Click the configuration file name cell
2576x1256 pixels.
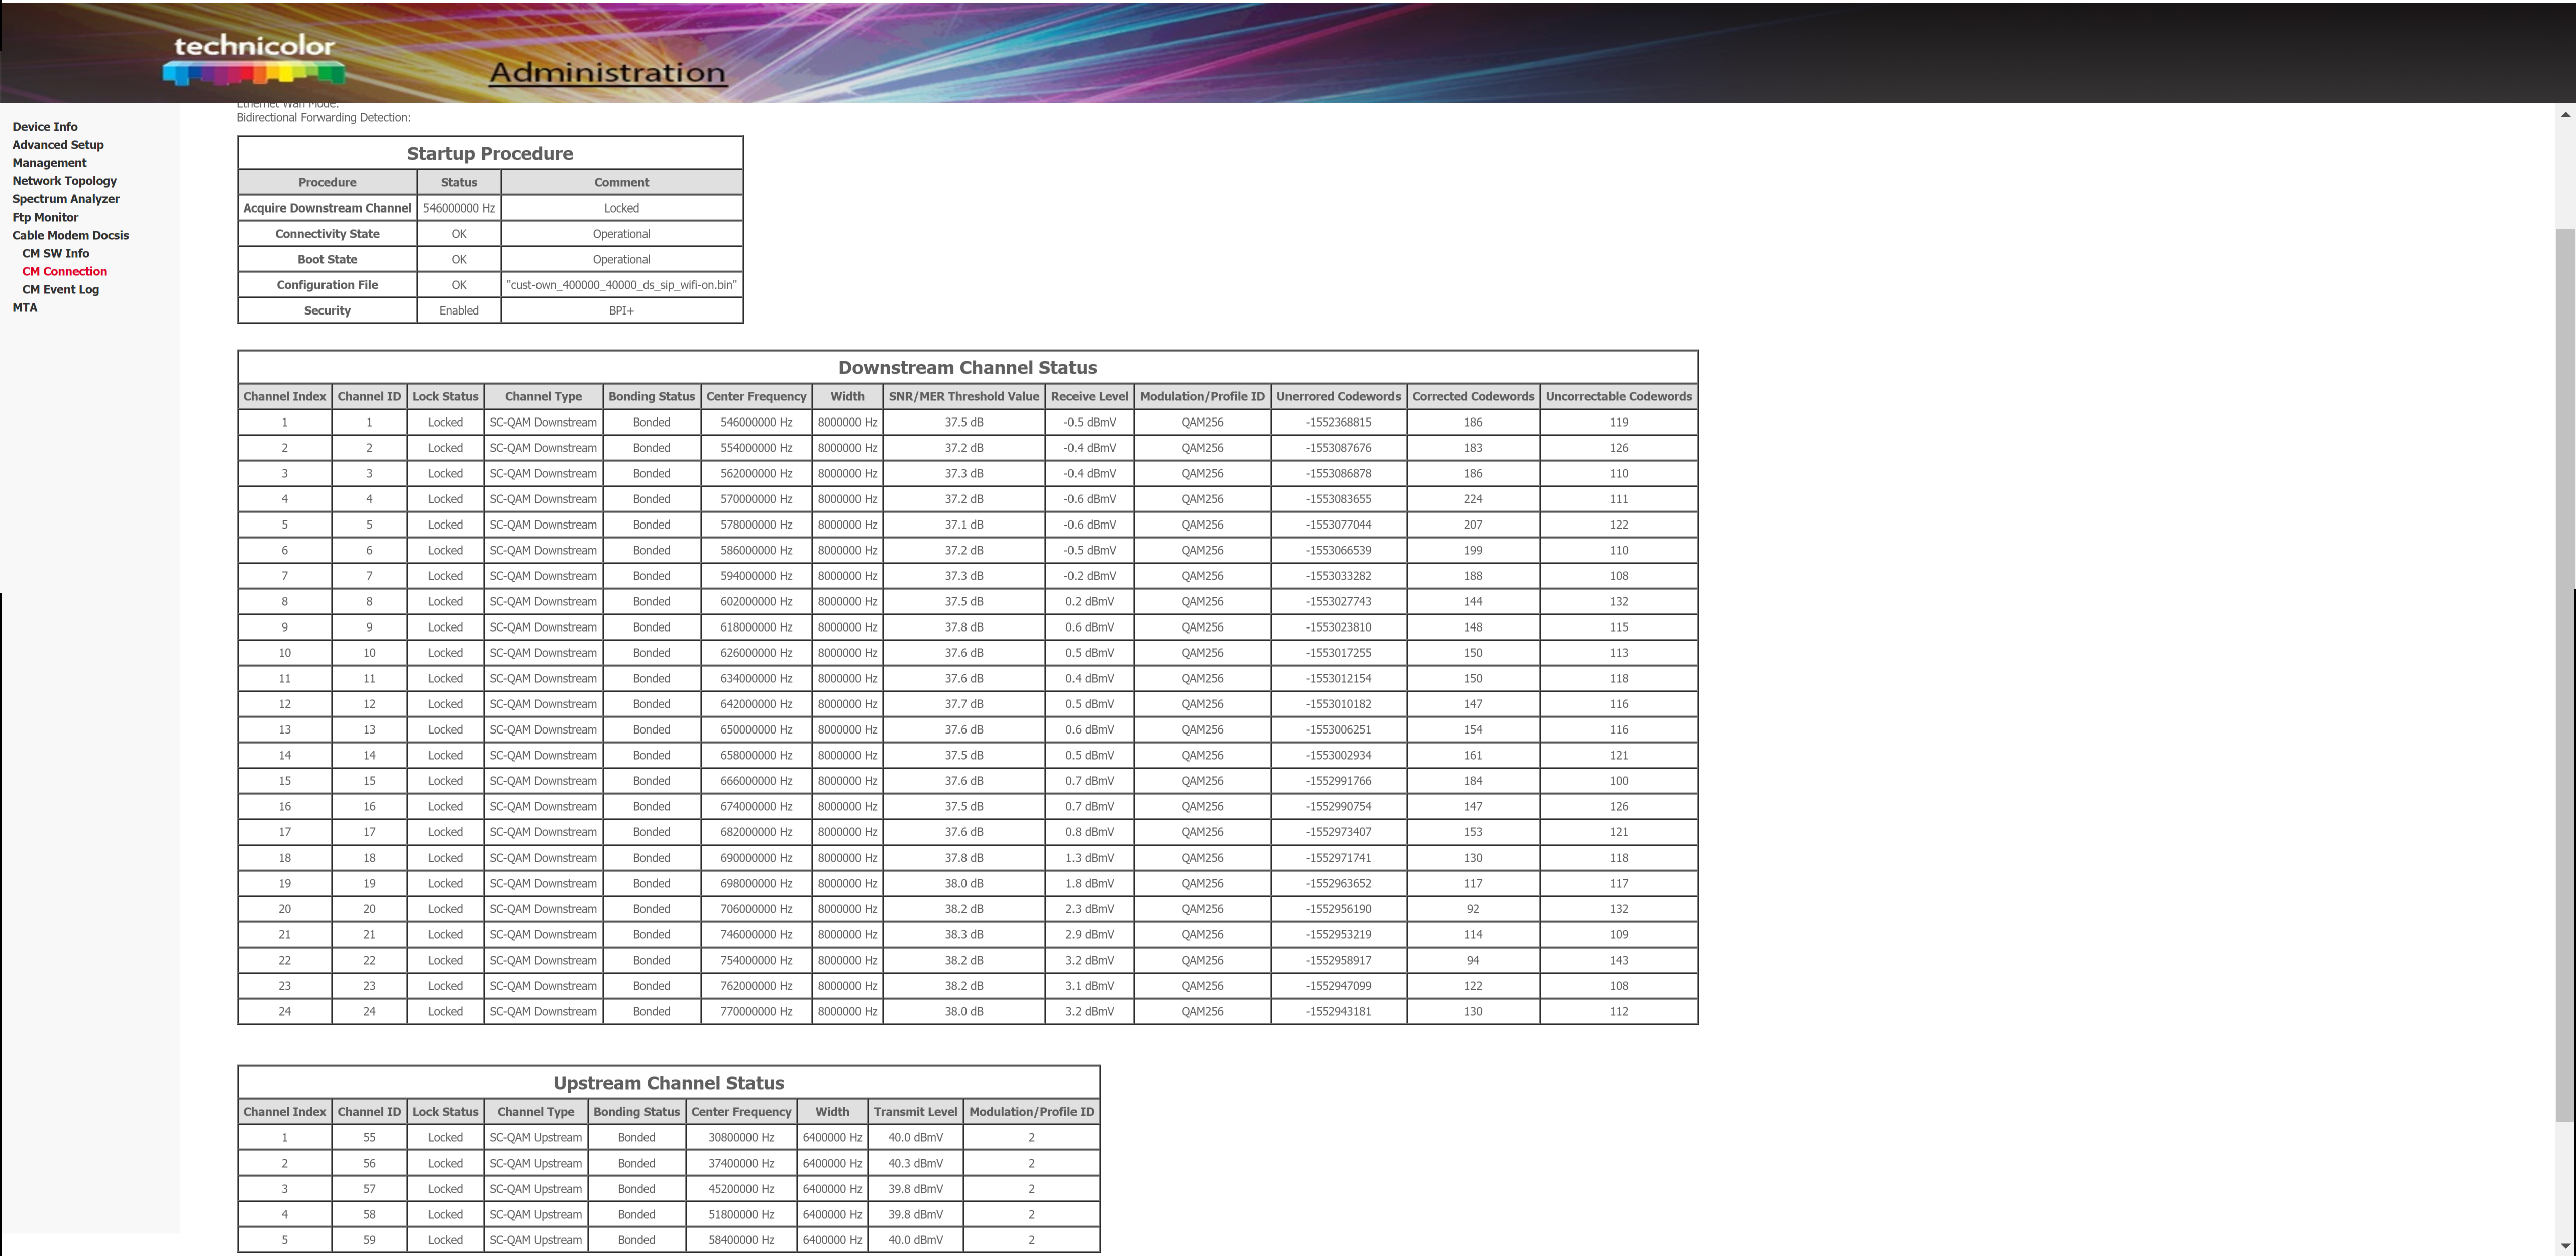[621, 285]
